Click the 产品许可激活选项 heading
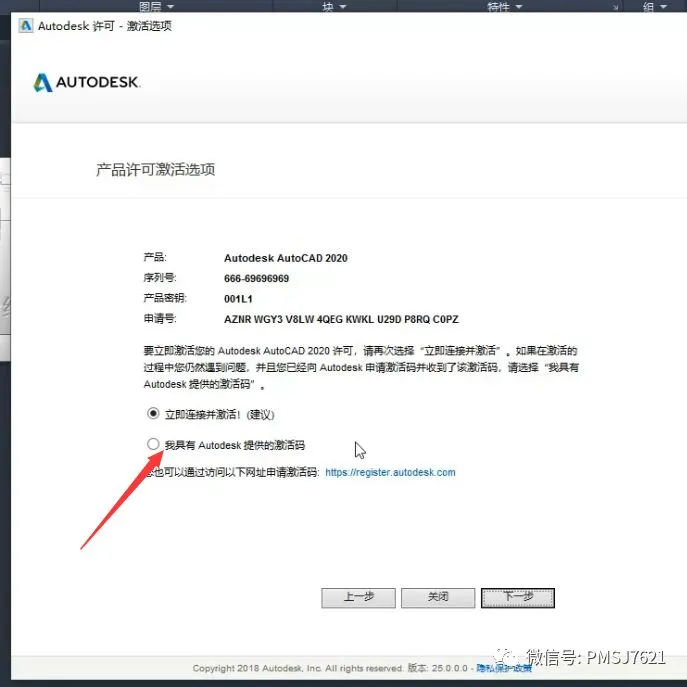Viewport: 687px width, 687px height. coord(156,170)
